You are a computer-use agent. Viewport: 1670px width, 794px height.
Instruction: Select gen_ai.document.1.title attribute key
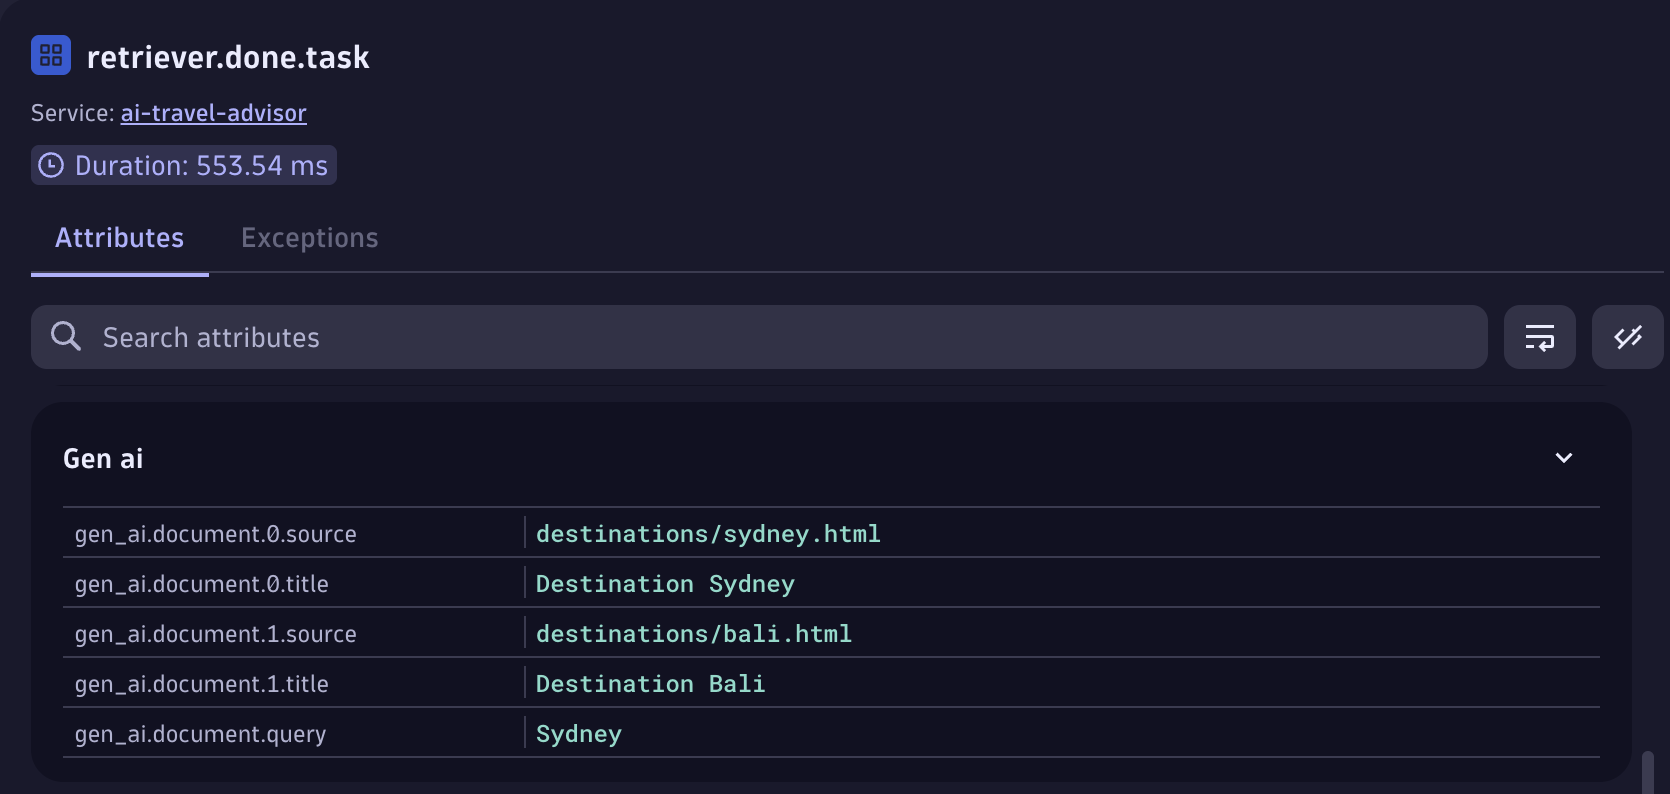[202, 684]
